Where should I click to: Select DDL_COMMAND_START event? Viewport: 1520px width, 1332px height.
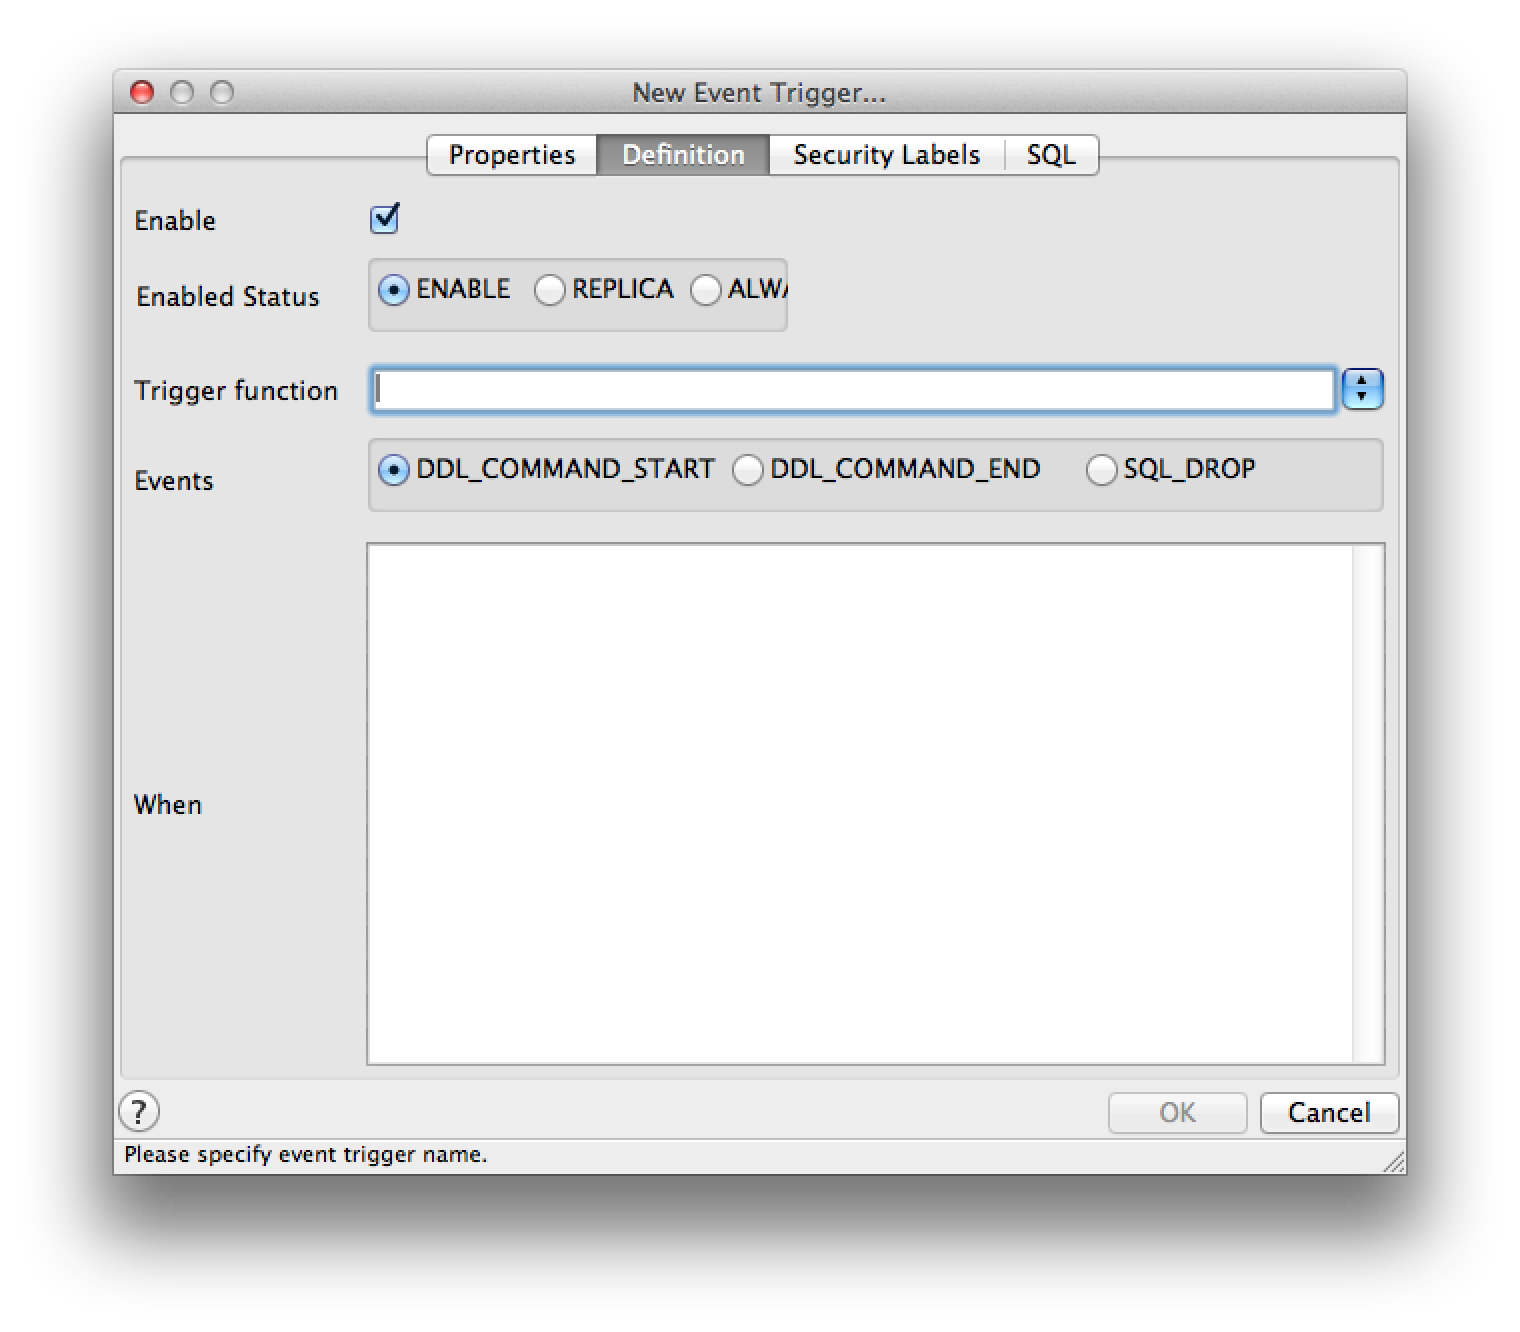click(x=394, y=470)
